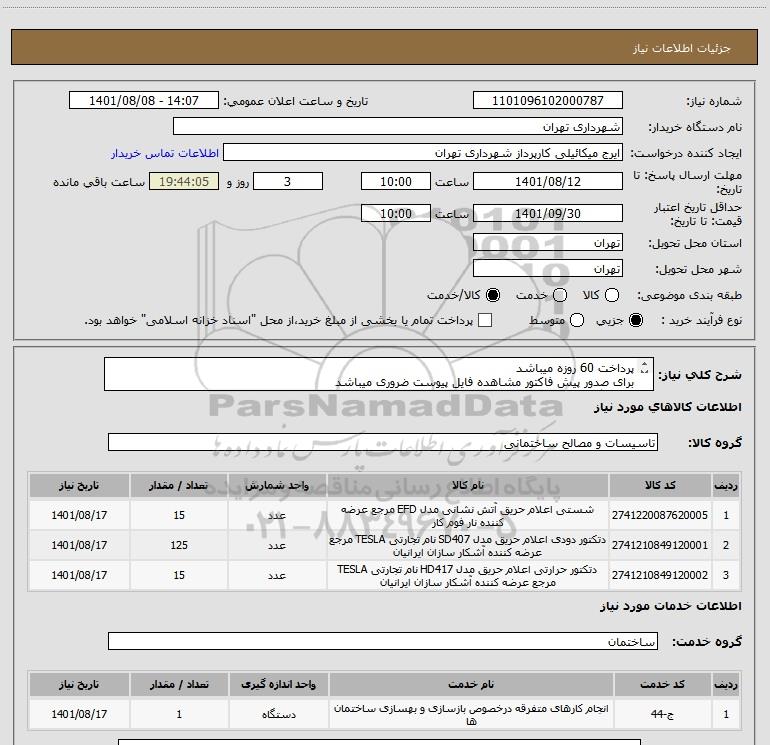The height and width of the screenshot is (745, 770).
Task: Click the need number field 1101096102000787
Action: (548, 101)
